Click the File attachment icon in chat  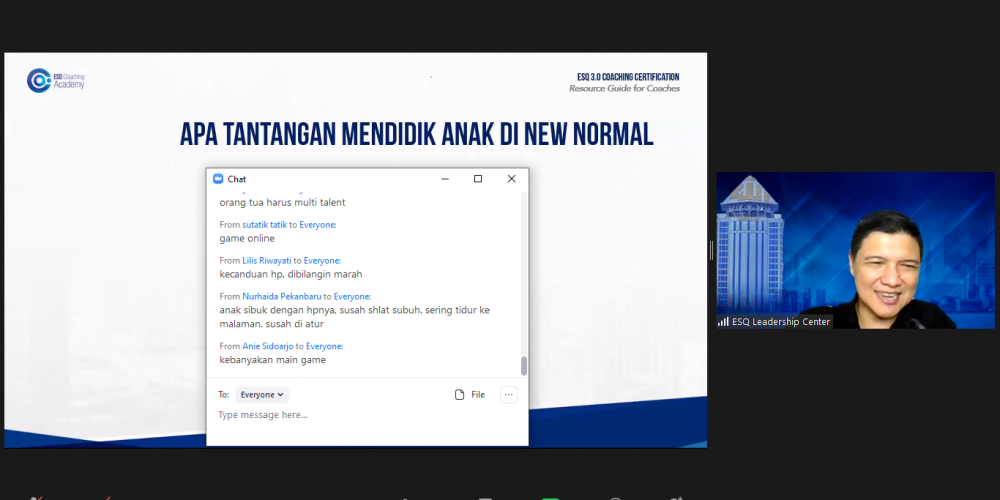coord(459,395)
